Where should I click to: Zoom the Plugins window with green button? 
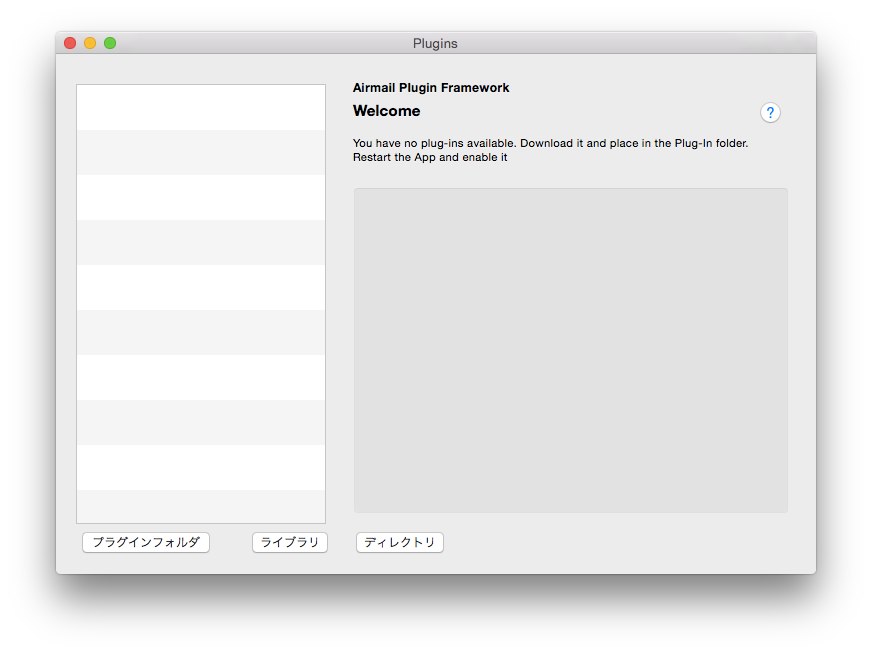[110, 43]
